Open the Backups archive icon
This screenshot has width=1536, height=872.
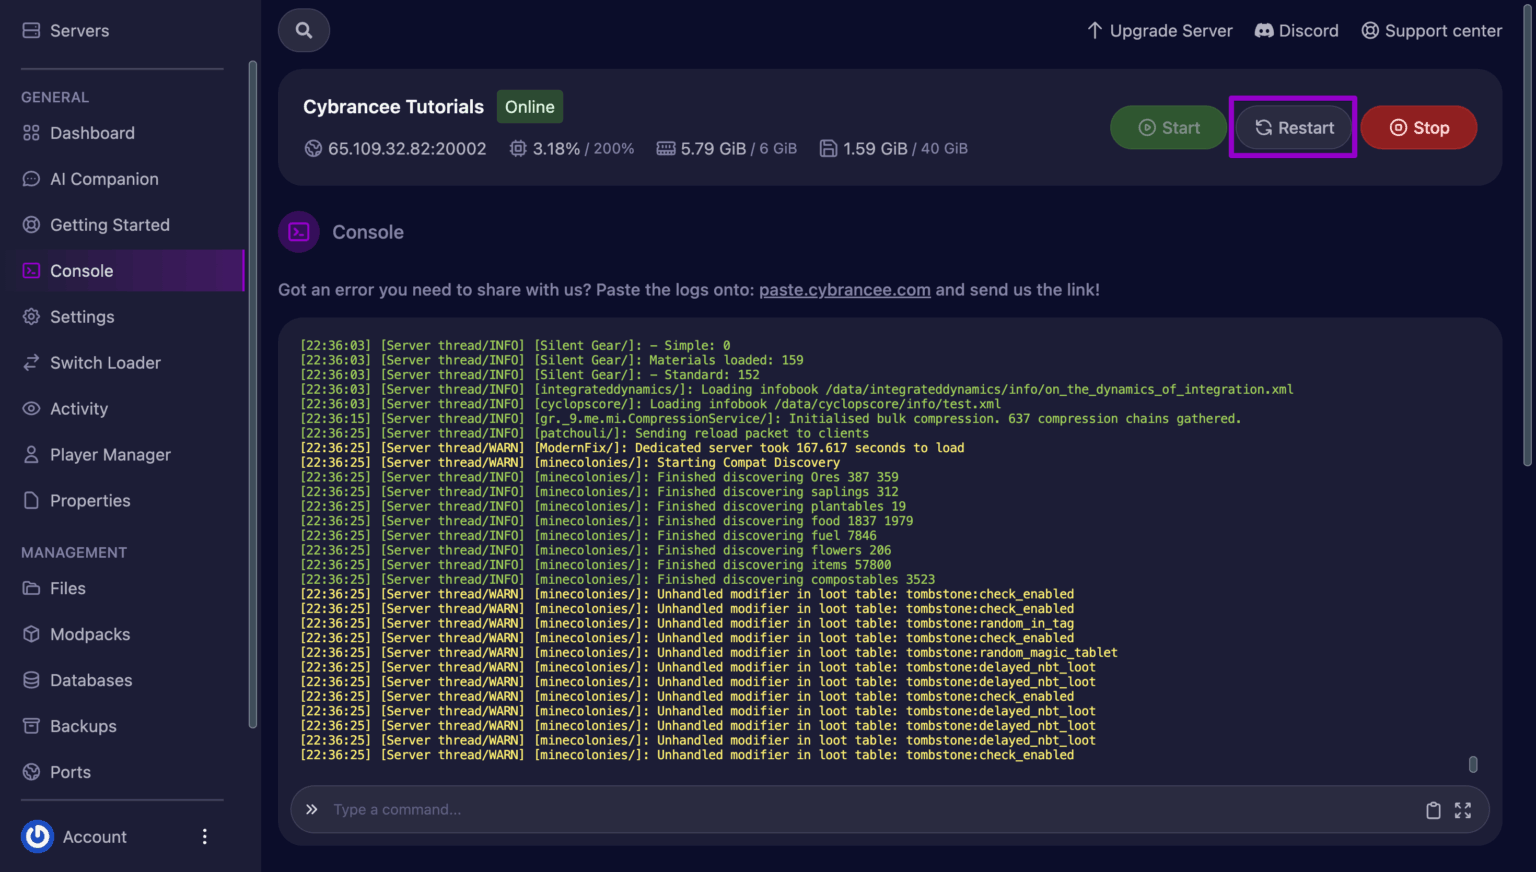tap(31, 726)
